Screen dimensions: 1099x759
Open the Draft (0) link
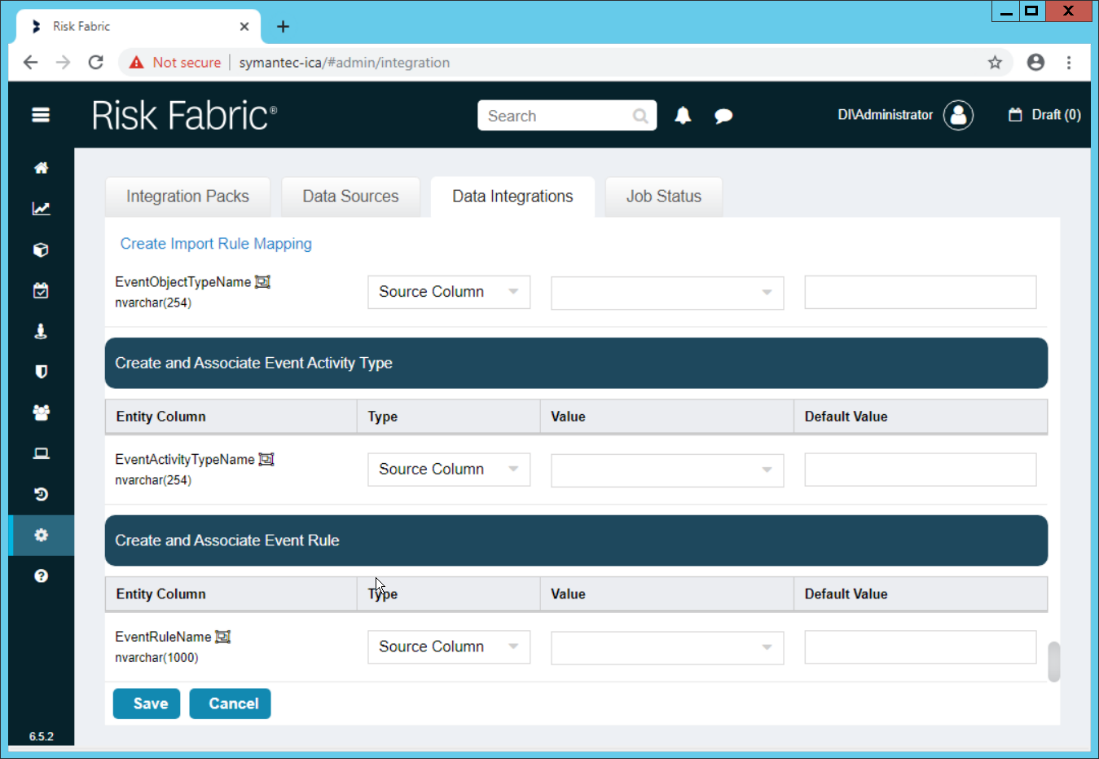(1045, 115)
